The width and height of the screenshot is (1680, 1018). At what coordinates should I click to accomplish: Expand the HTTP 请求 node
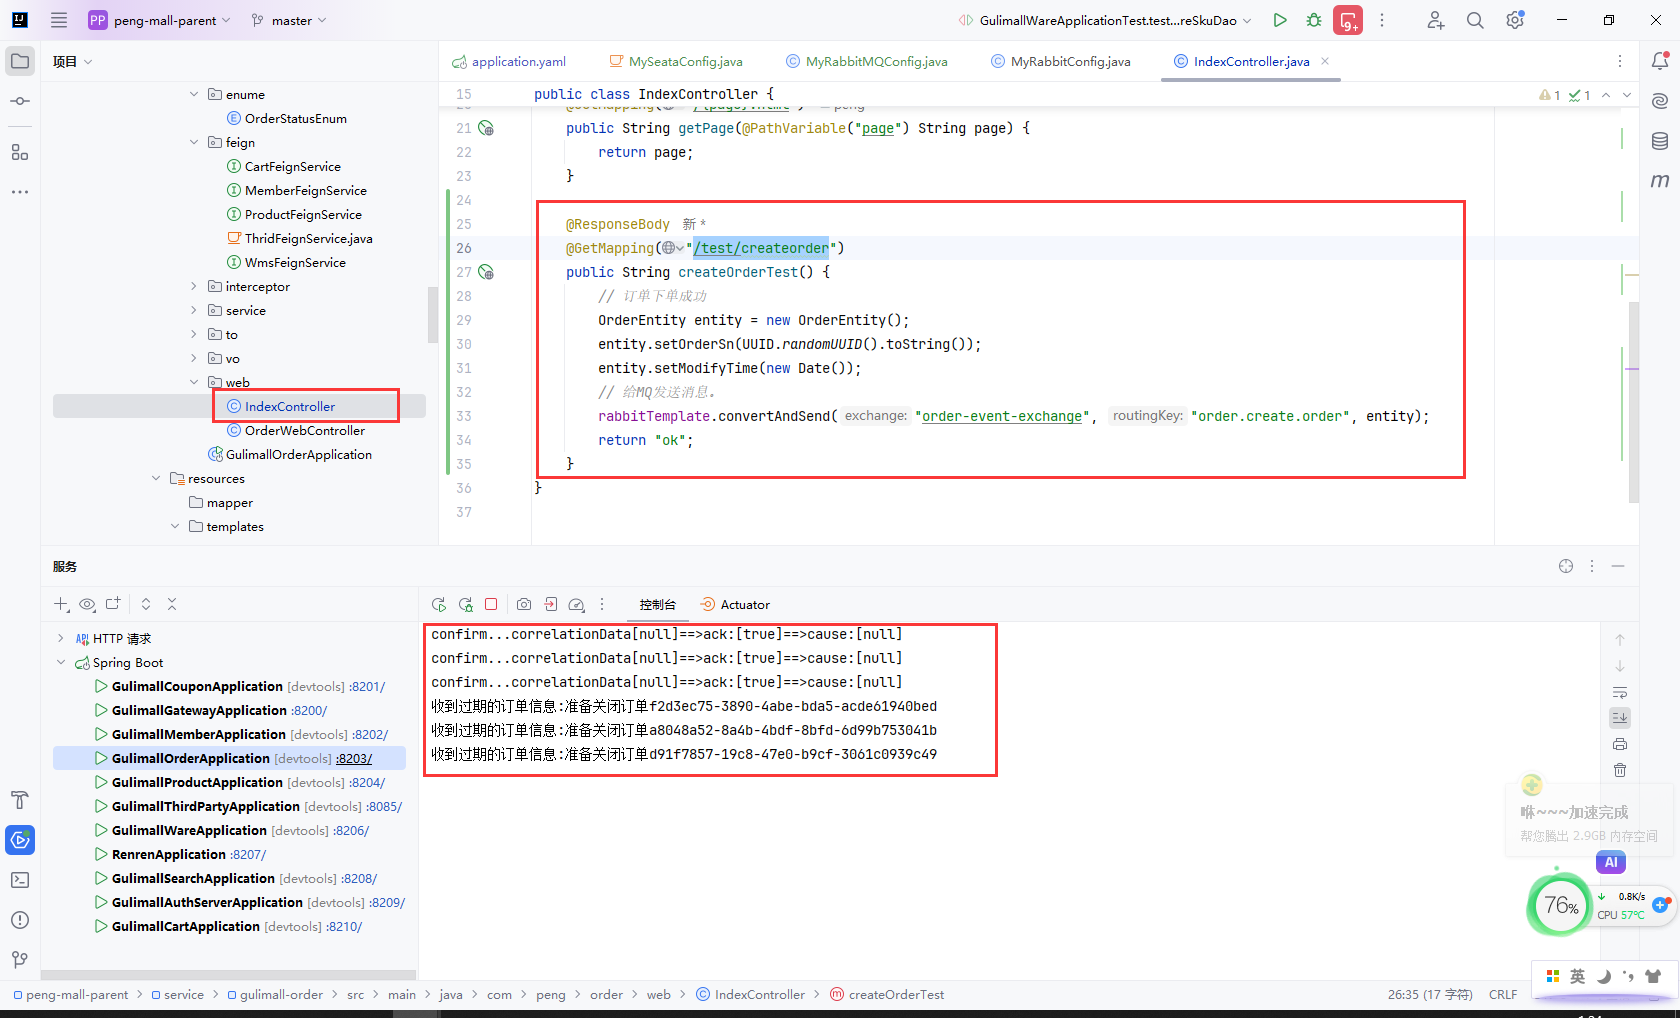pyautogui.click(x=60, y=638)
